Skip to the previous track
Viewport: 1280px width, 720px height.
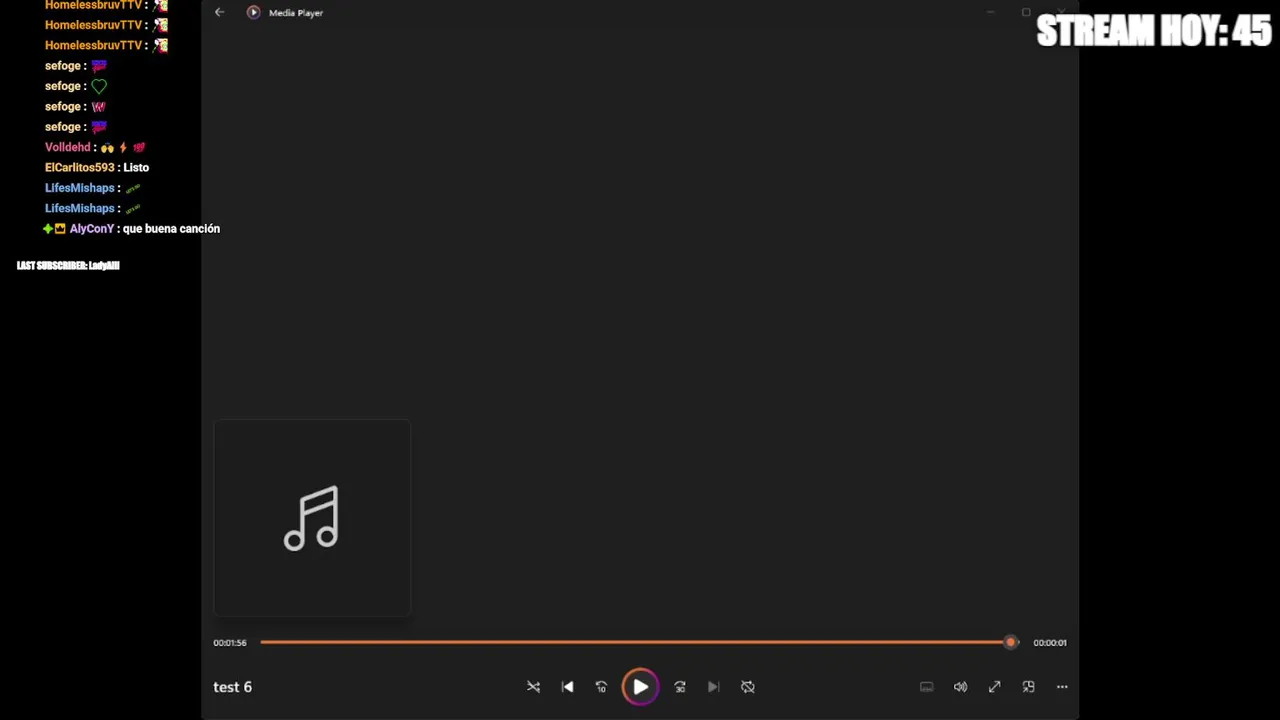pos(567,687)
